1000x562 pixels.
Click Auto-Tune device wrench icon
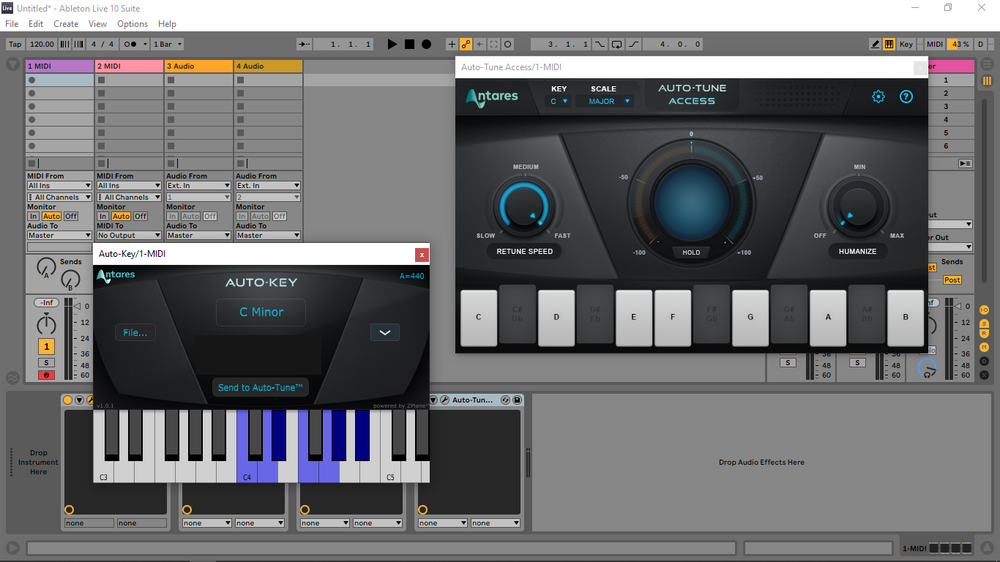pyautogui.click(x=445, y=400)
